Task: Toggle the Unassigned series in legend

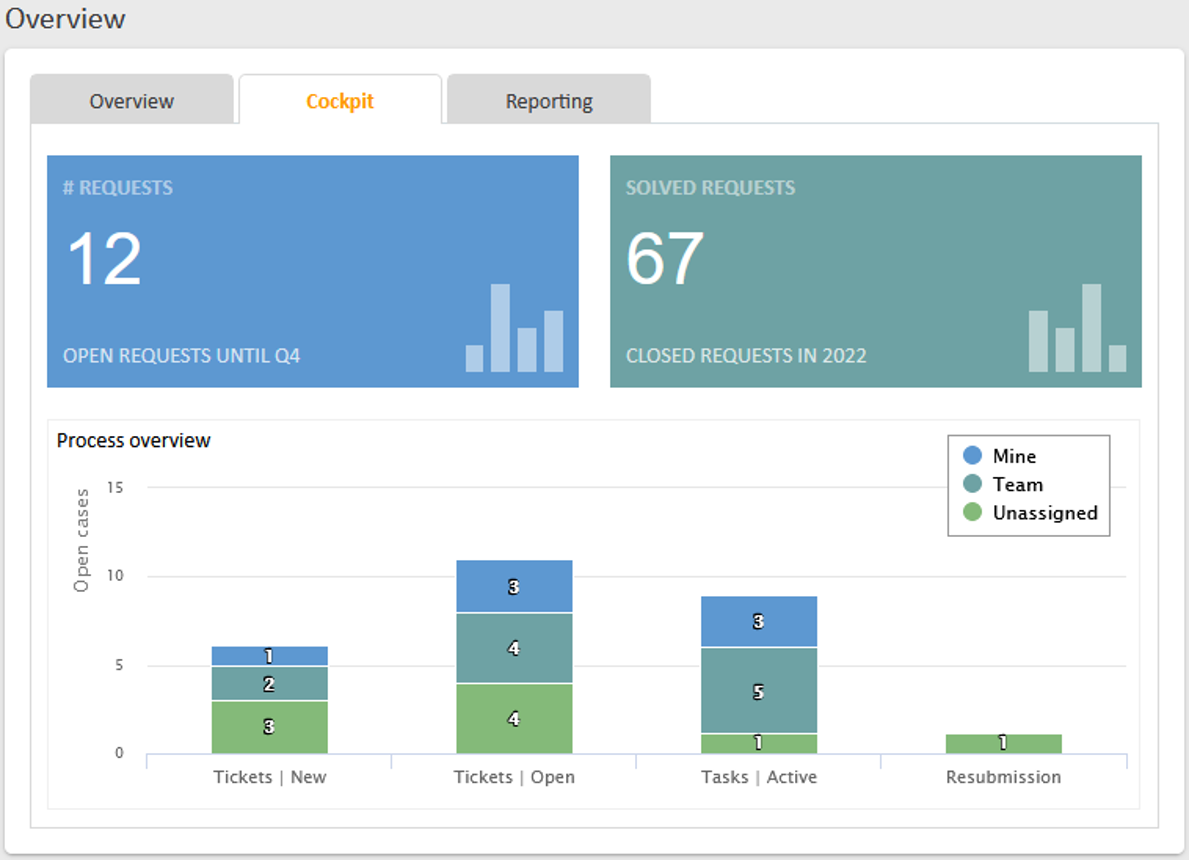Action: coord(1044,513)
